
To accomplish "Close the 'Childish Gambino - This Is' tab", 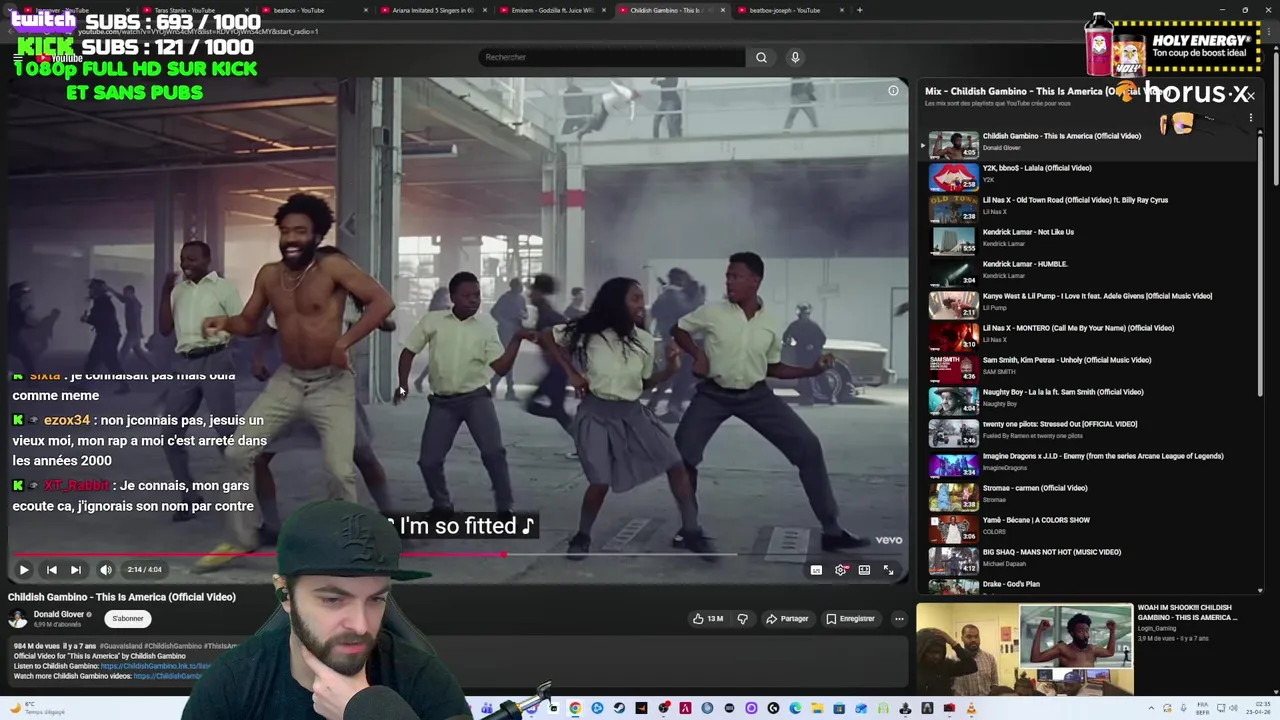I will pyautogui.click(x=722, y=10).
